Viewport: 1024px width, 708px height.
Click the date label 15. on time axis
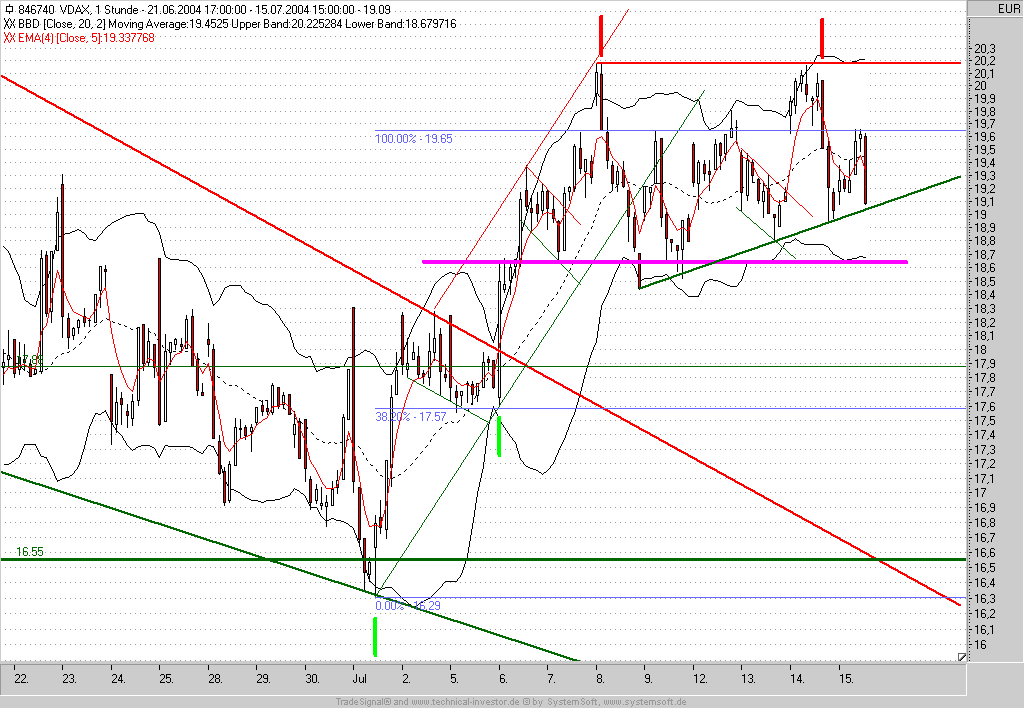pos(846,679)
